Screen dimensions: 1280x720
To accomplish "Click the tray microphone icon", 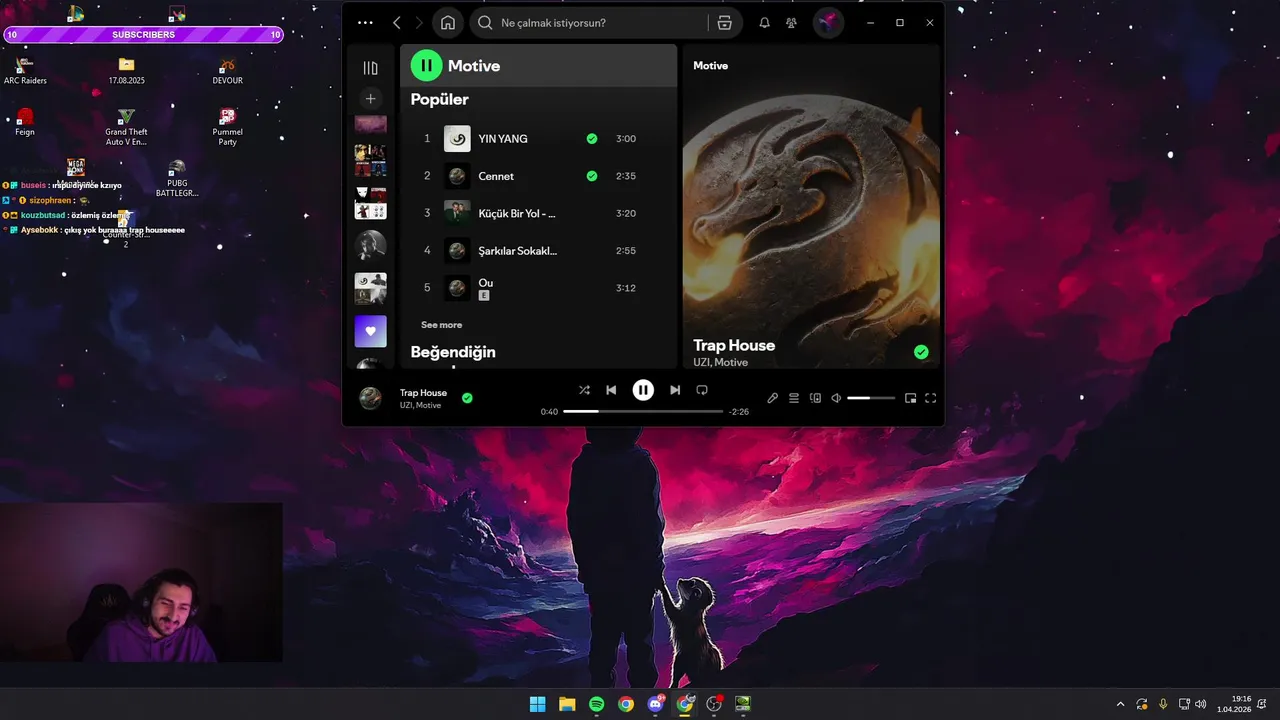I will 1163,704.
